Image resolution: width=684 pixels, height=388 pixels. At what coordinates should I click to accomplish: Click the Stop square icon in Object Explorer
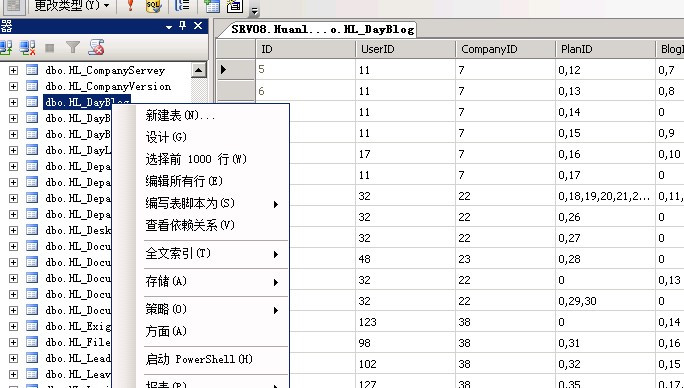tap(50, 48)
